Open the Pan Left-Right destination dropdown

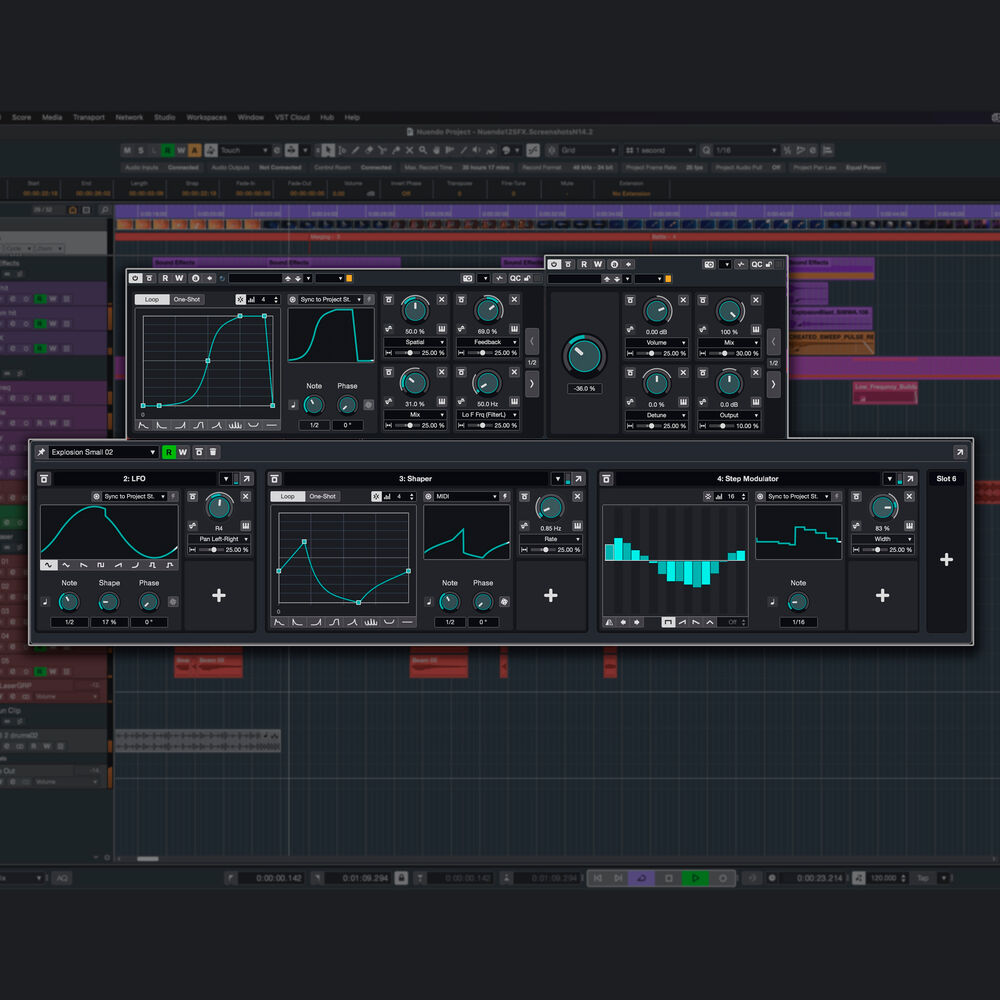pos(218,539)
